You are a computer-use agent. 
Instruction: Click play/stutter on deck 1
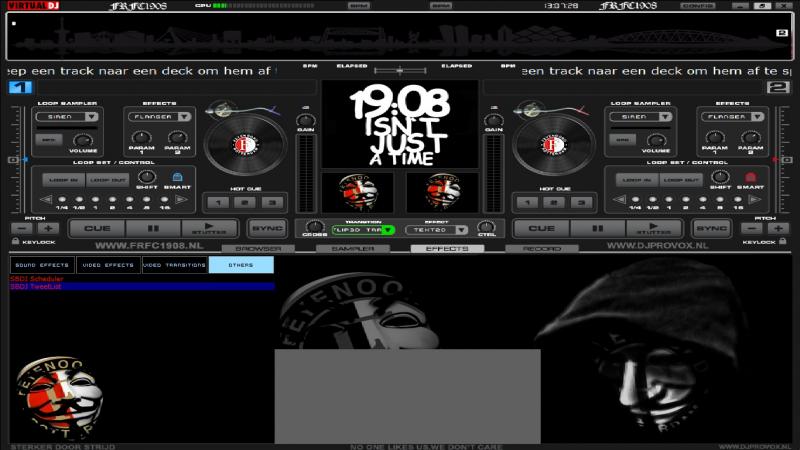pyautogui.click(x=209, y=228)
